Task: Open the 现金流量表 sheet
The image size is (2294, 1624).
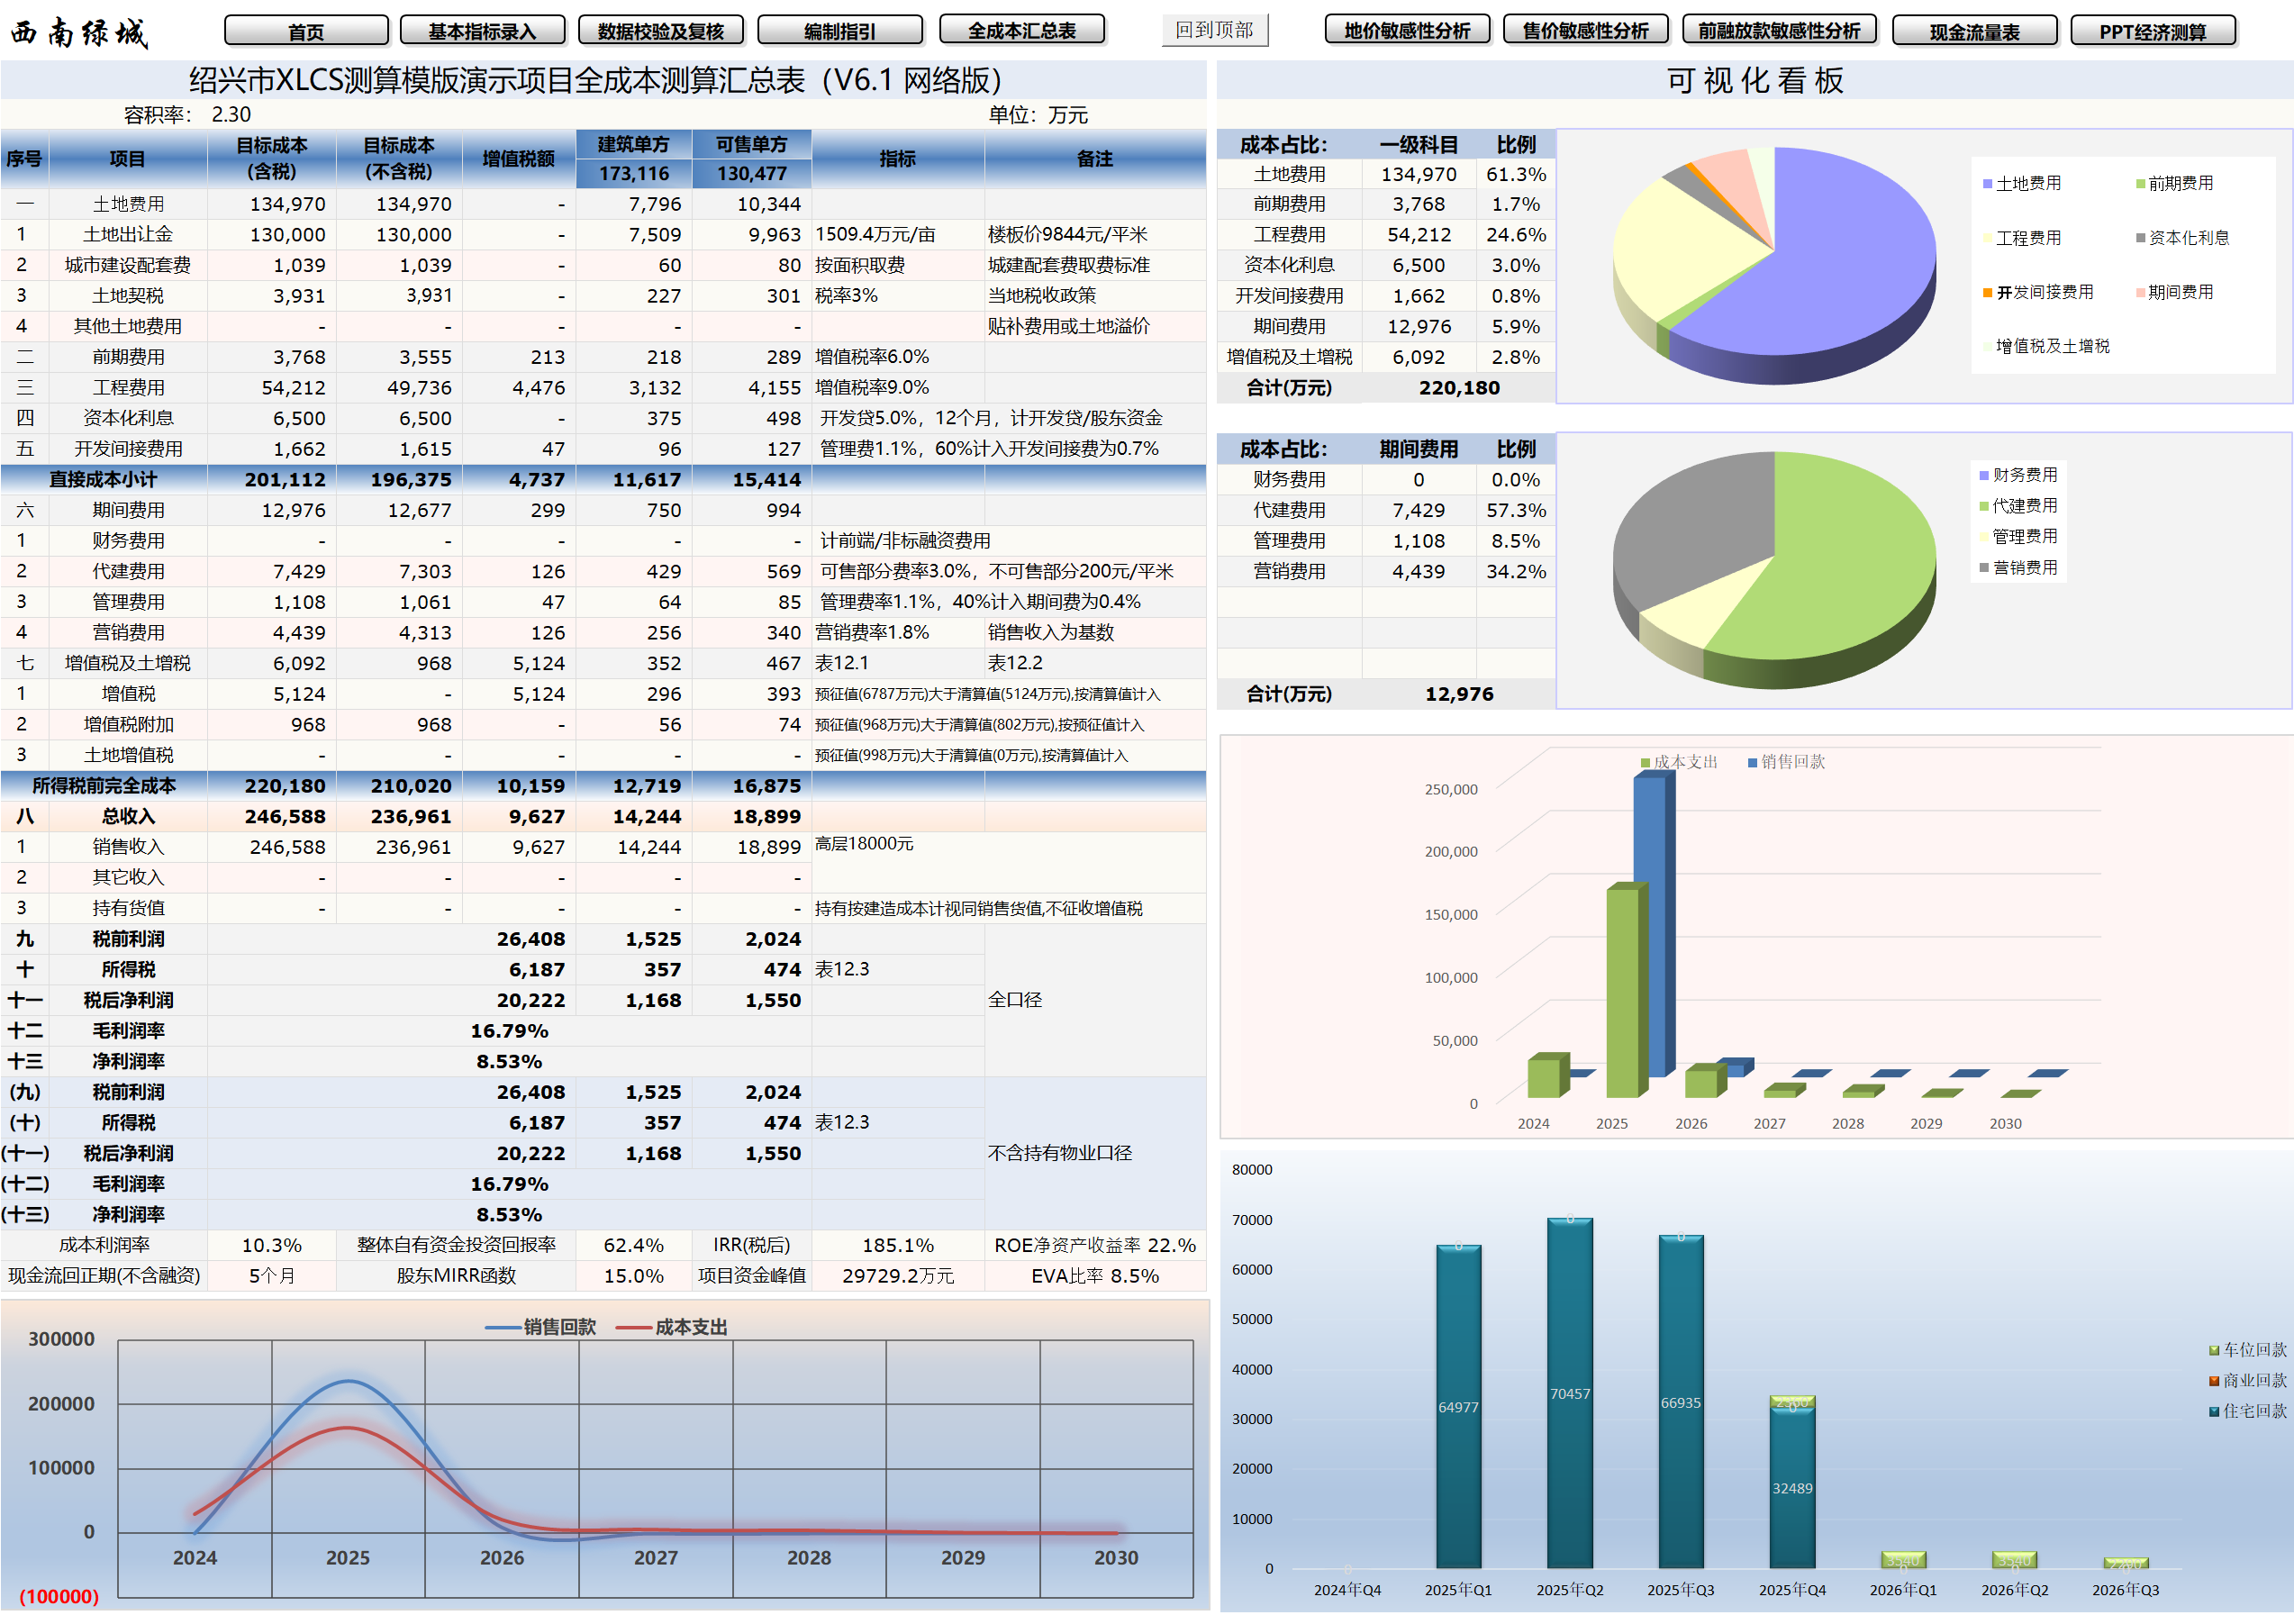Action: [1974, 31]
